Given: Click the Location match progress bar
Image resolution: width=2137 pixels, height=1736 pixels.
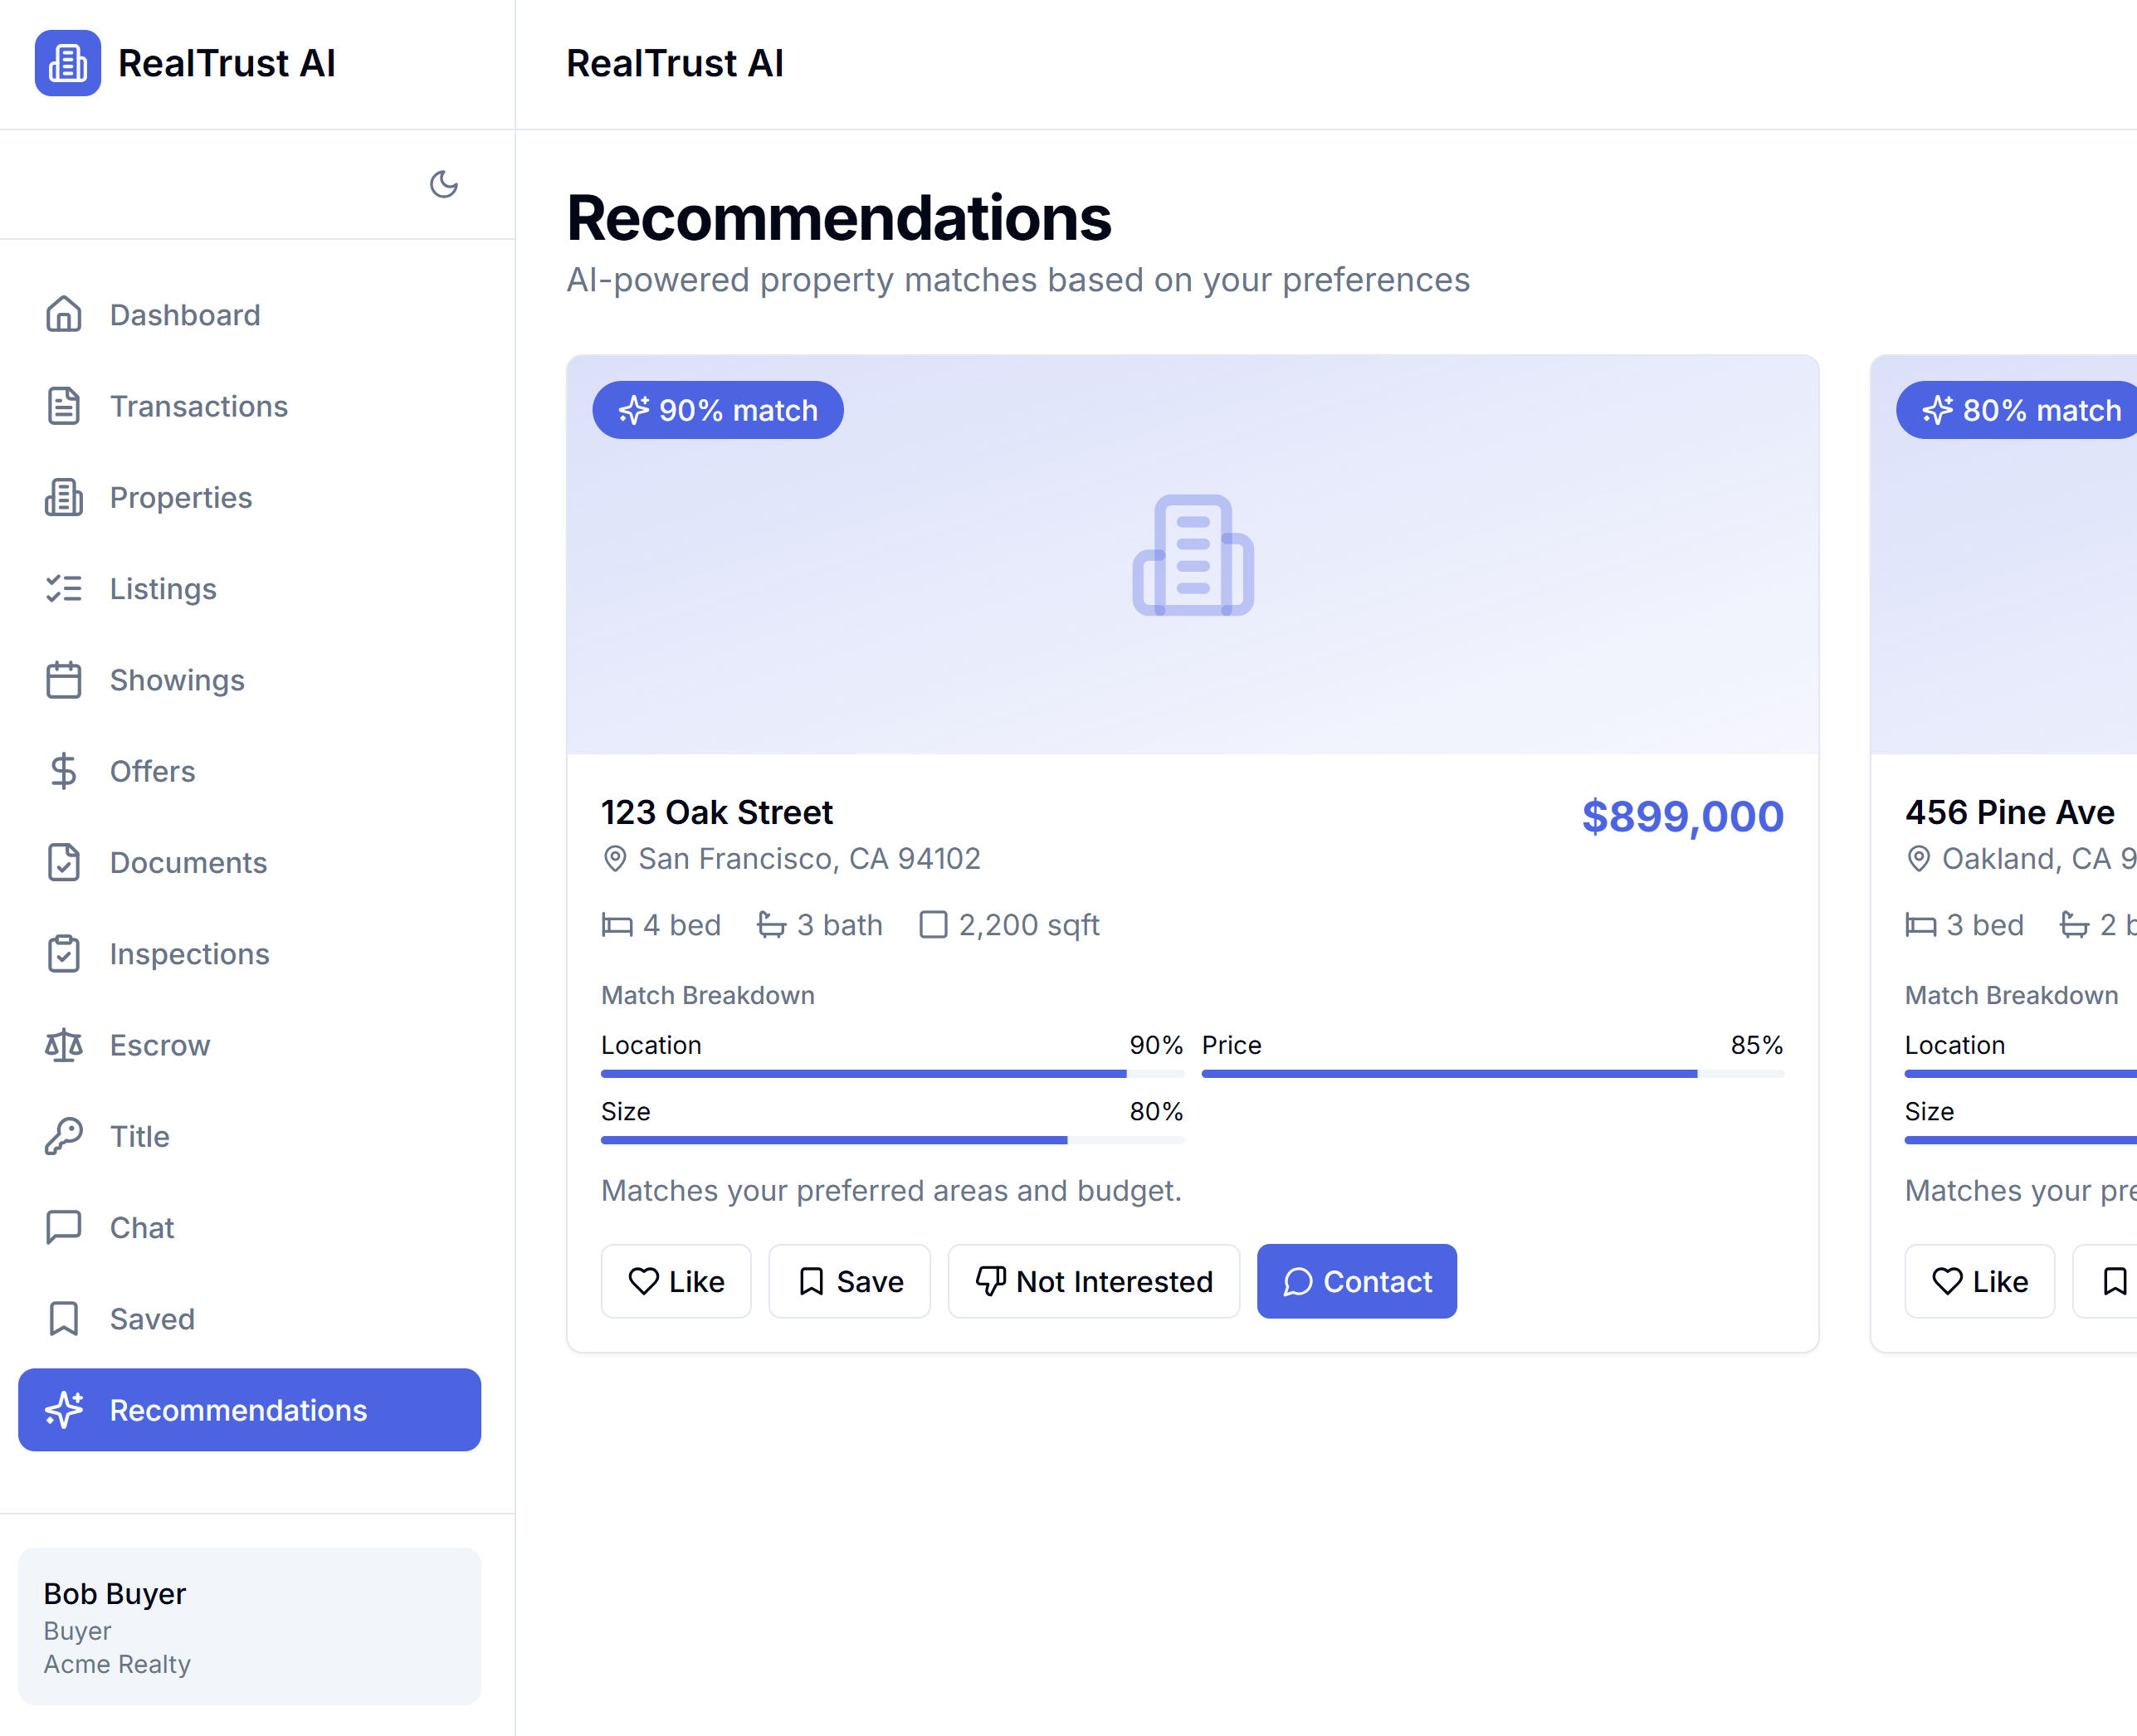Looking at the screenshot, I should pyautogui.click(x=892, y=1073).
